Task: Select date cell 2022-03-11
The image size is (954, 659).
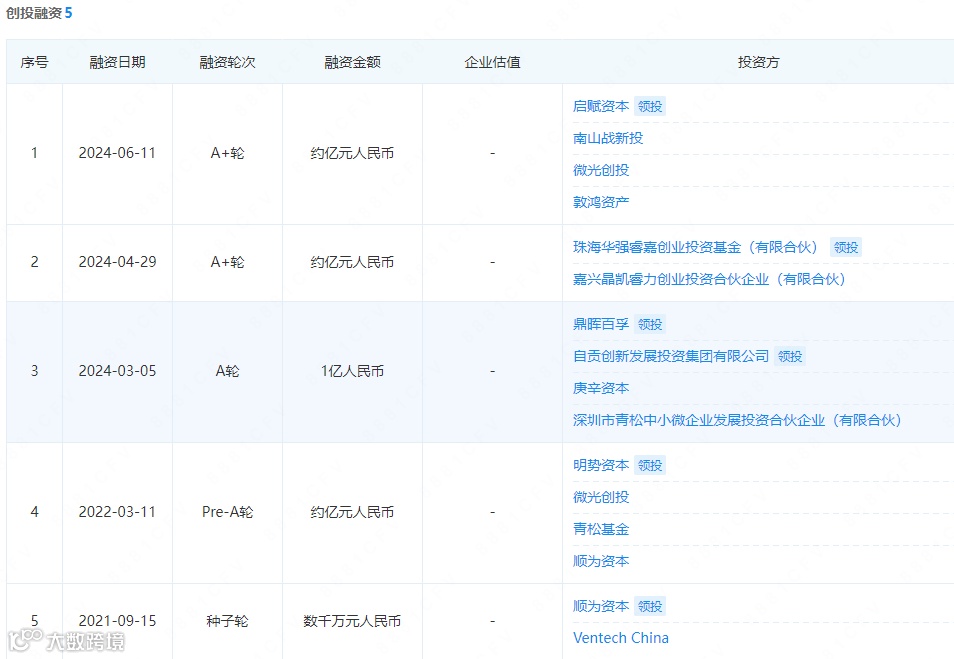Action: (x=117, y=512)
